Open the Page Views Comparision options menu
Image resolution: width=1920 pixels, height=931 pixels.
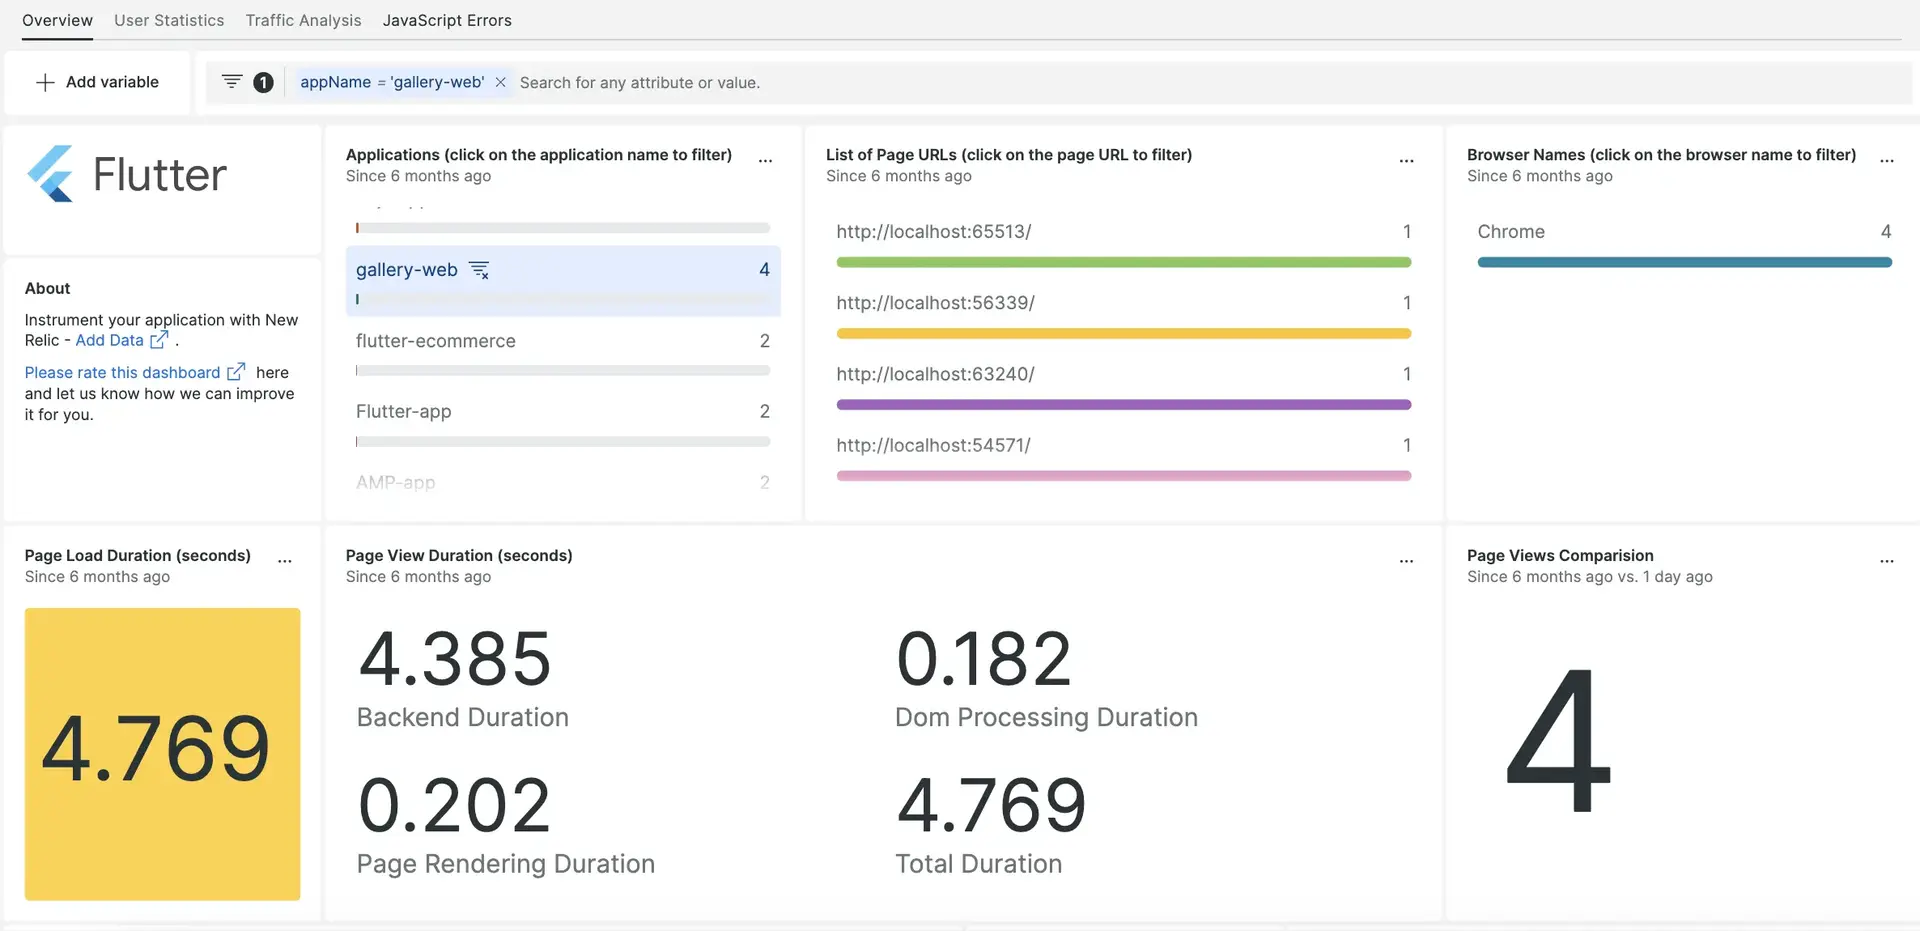click(x=1886, y=561)
